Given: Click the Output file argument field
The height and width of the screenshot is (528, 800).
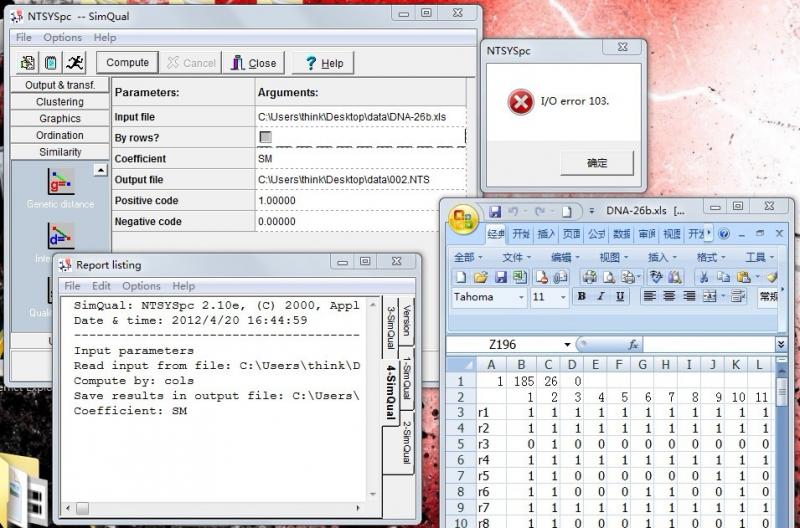Looking at the screenshot, I should pyautogui.click(x=361, y=180).
